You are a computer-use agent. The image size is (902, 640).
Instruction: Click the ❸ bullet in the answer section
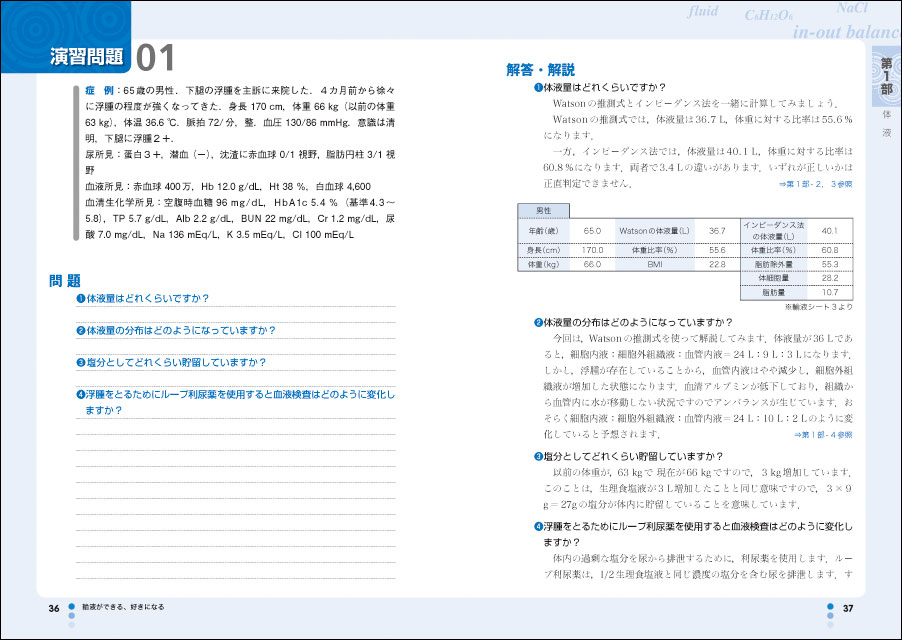tap(538, 456)
